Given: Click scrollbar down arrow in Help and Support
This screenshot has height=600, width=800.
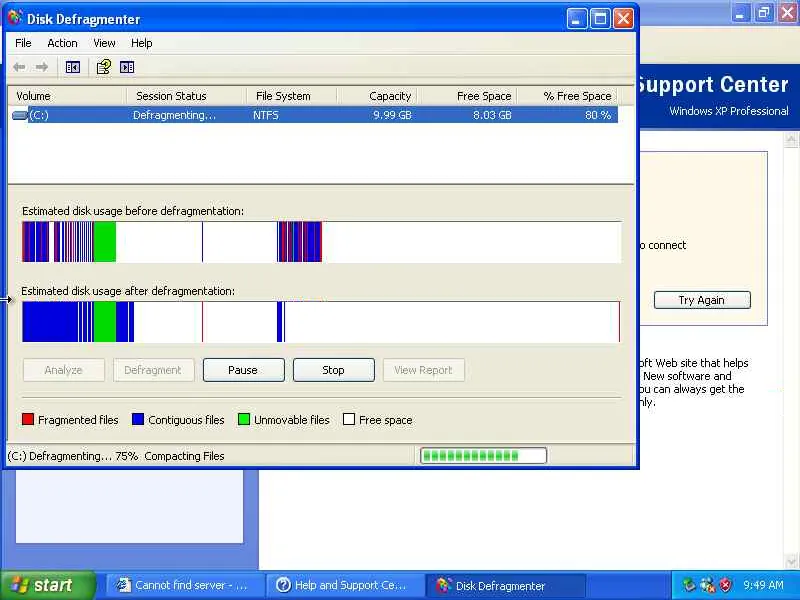Looking at the screenshot, I should 791,562.
